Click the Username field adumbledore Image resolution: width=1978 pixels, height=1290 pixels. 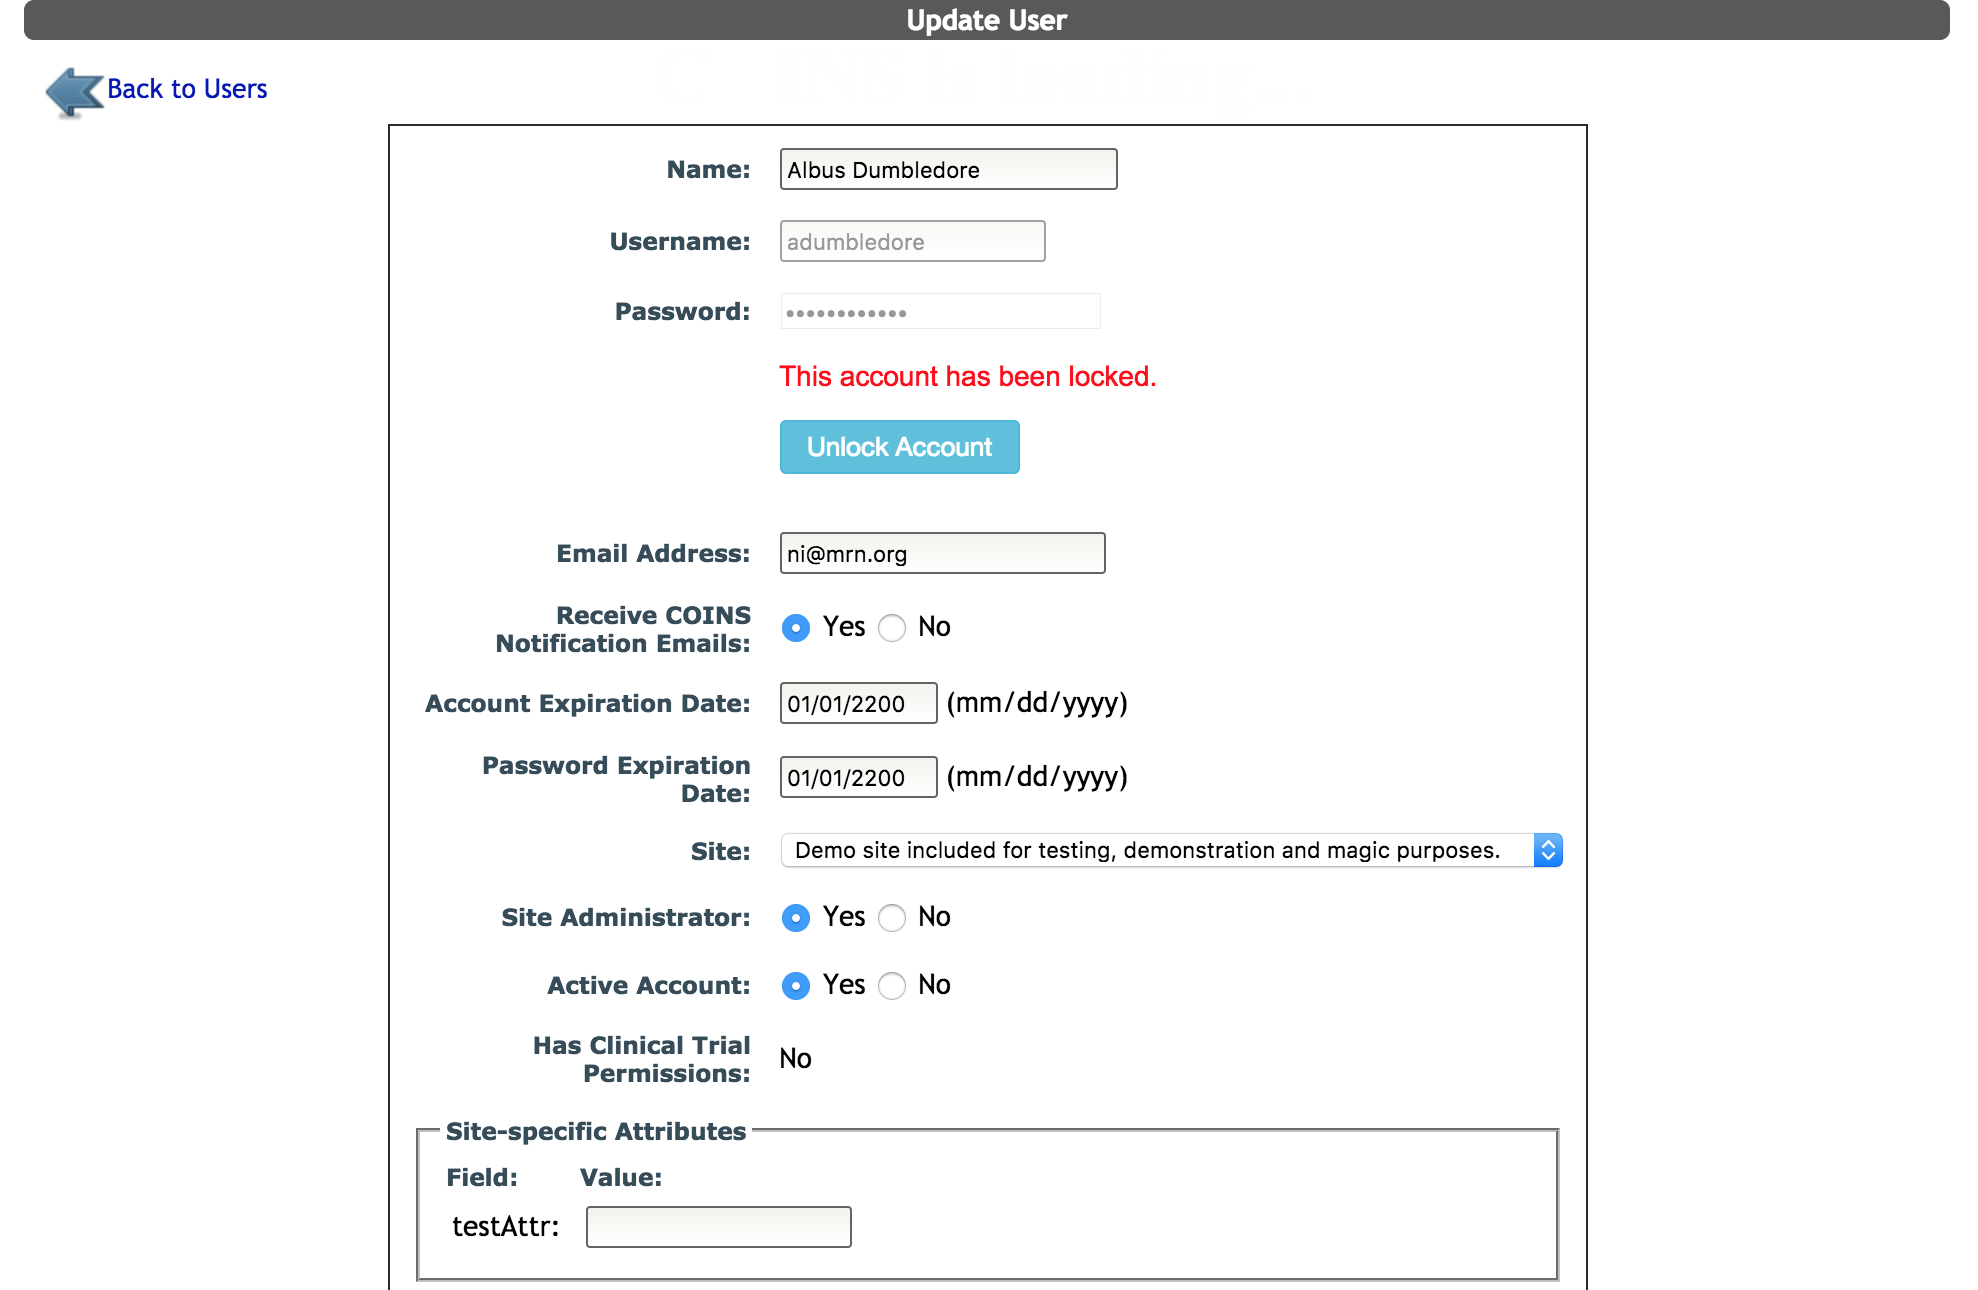pyautogui.click(x=912, y=241)
